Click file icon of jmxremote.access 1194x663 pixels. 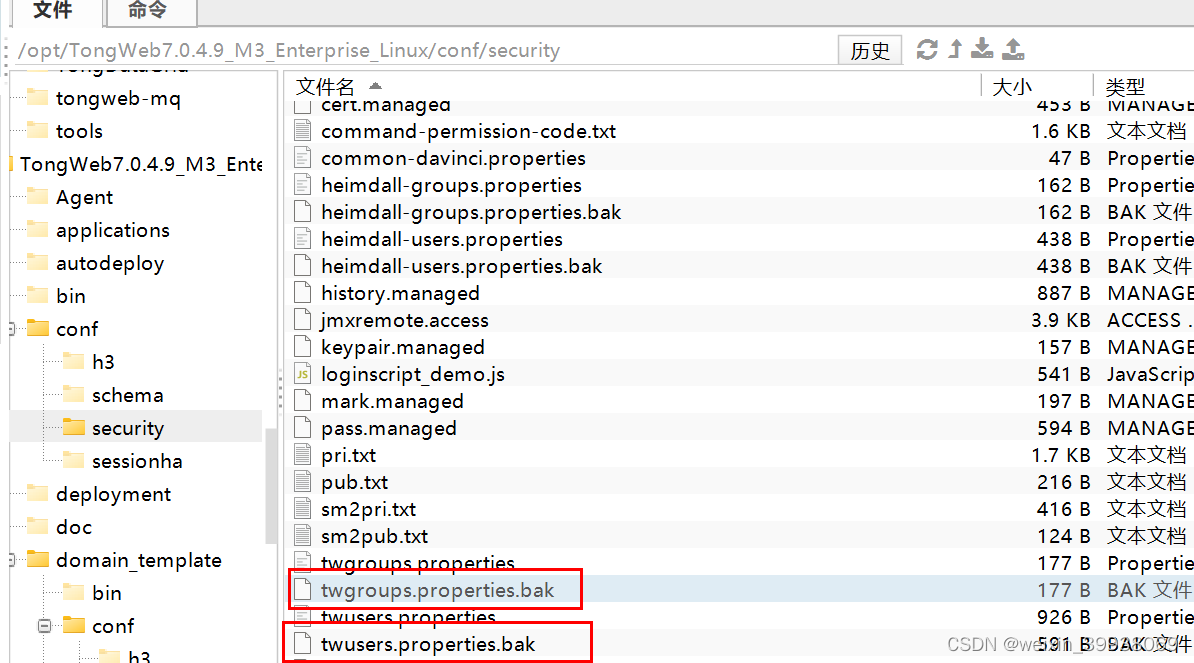[302, 320]
